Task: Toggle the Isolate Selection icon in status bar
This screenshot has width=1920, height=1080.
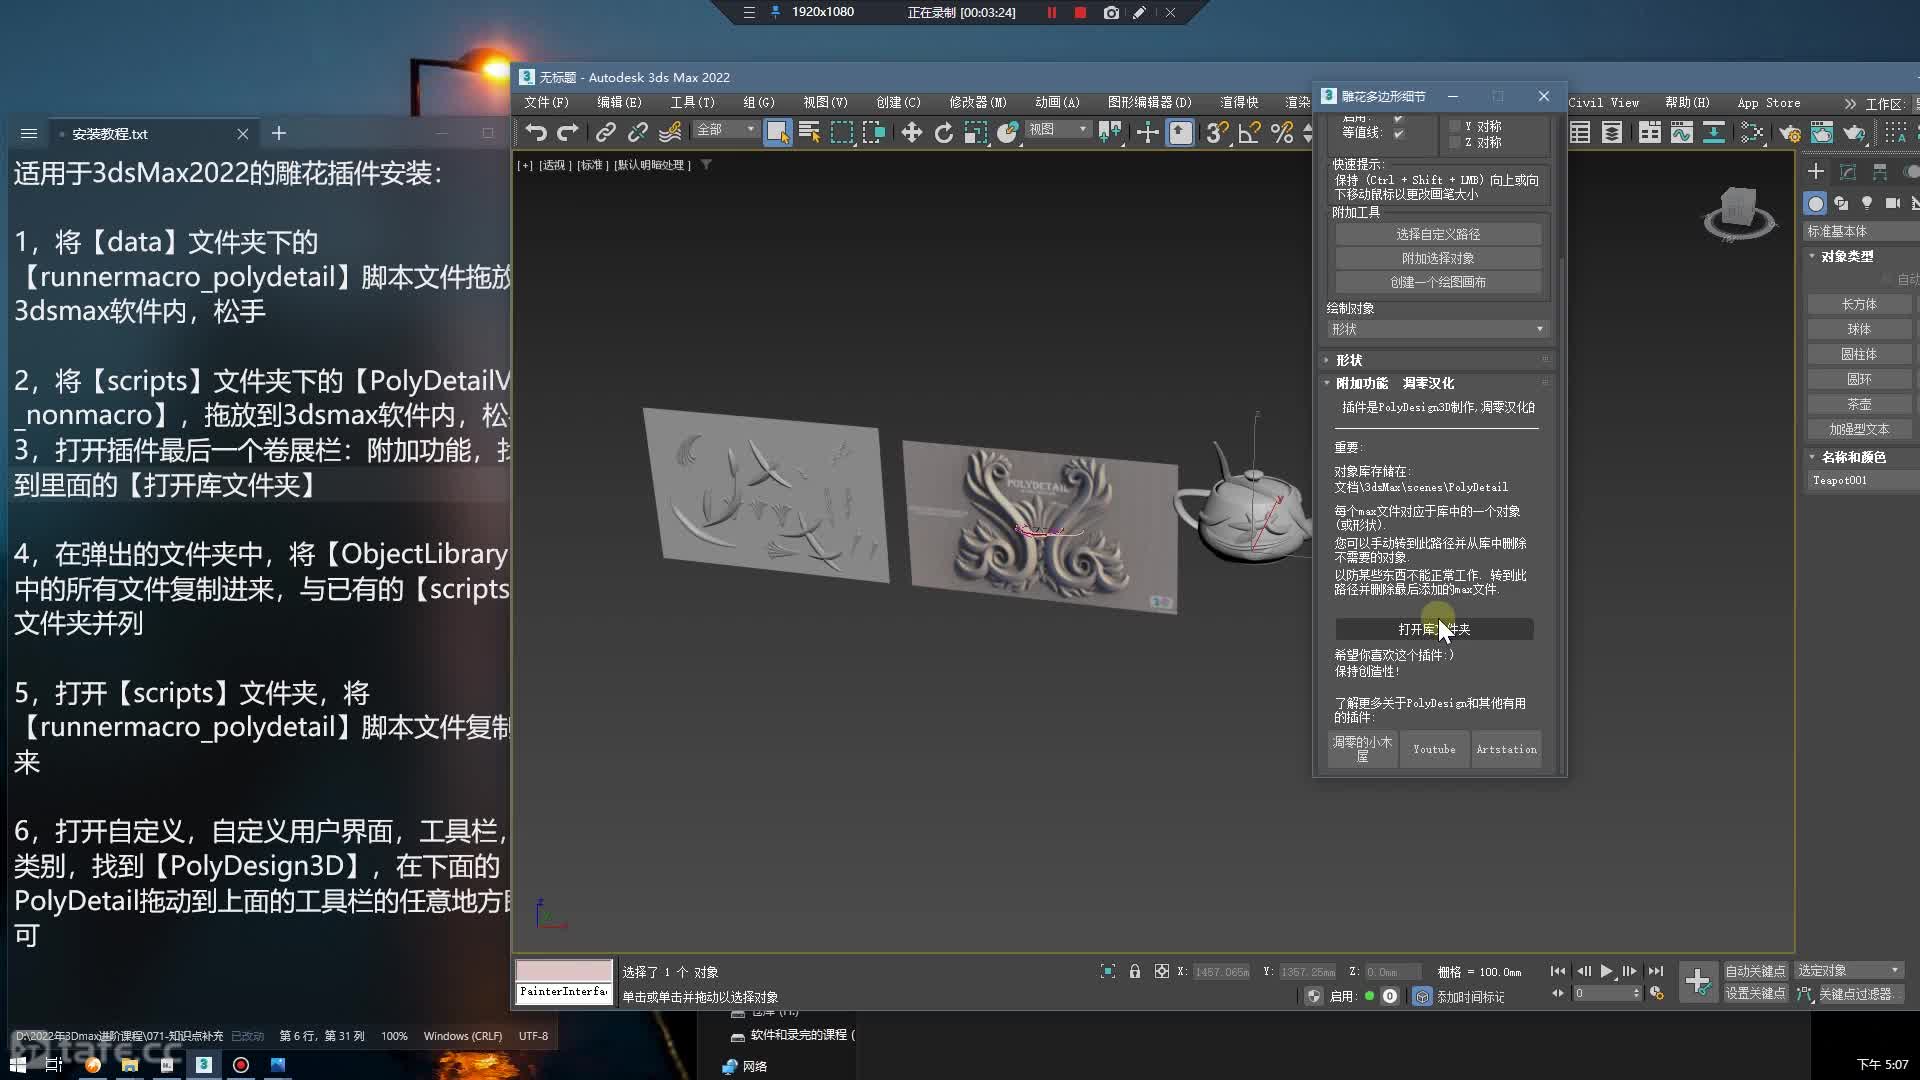Action: tap(1108, 971)
